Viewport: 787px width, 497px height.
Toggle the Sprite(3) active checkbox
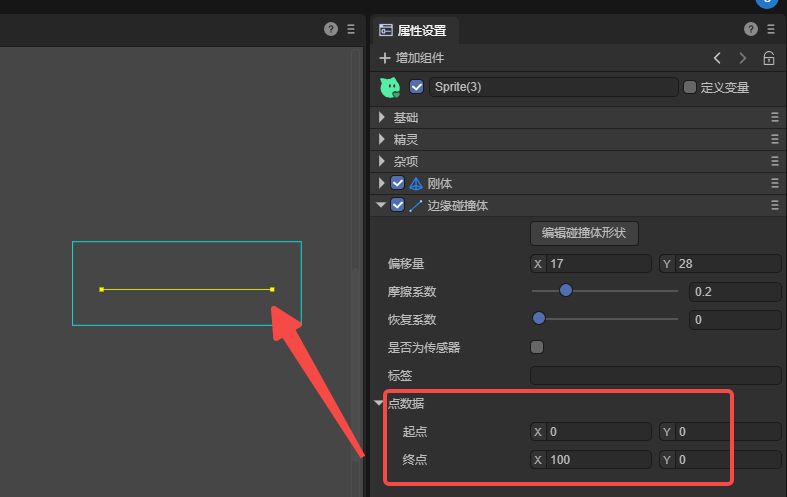pos(417,87)
